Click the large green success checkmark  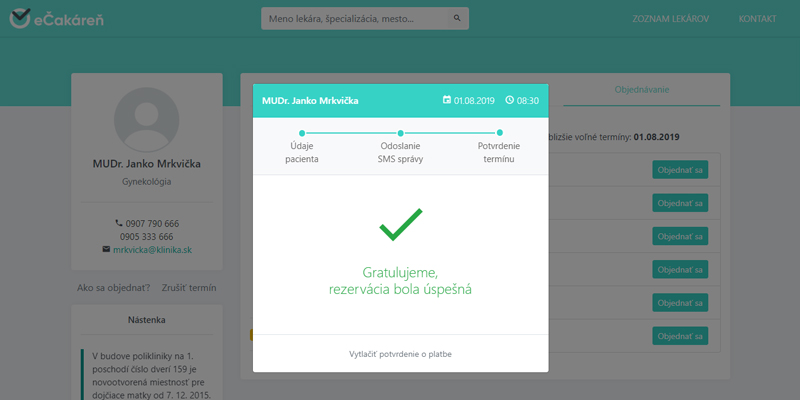click(x=400, y=225)
